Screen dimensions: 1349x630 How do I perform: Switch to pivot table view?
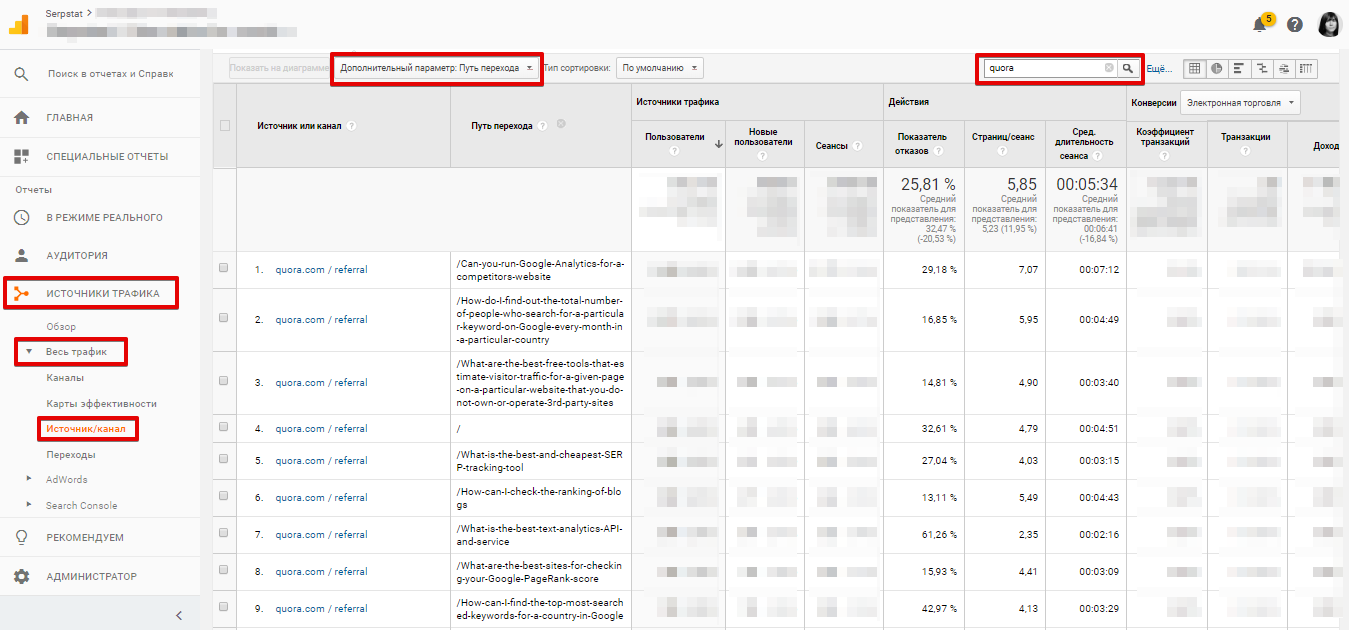(1307, 68)
